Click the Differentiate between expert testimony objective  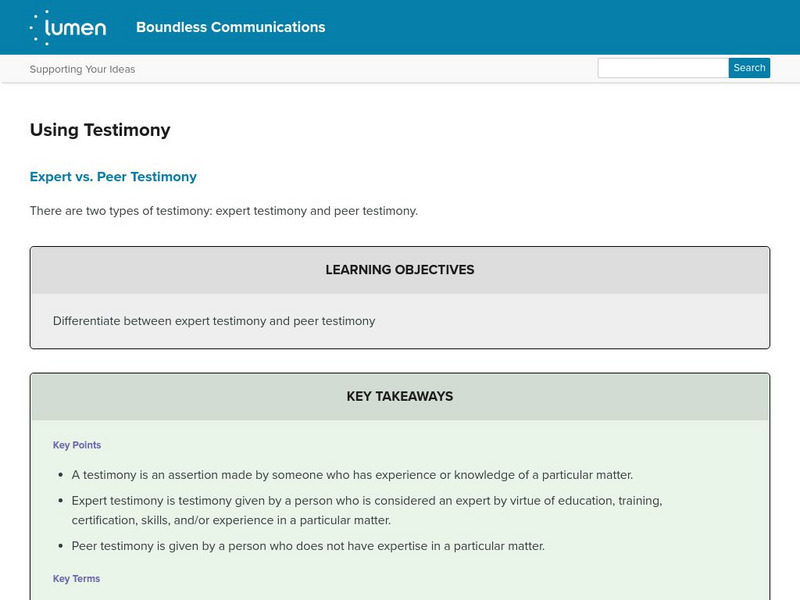[x=214, y=321]
